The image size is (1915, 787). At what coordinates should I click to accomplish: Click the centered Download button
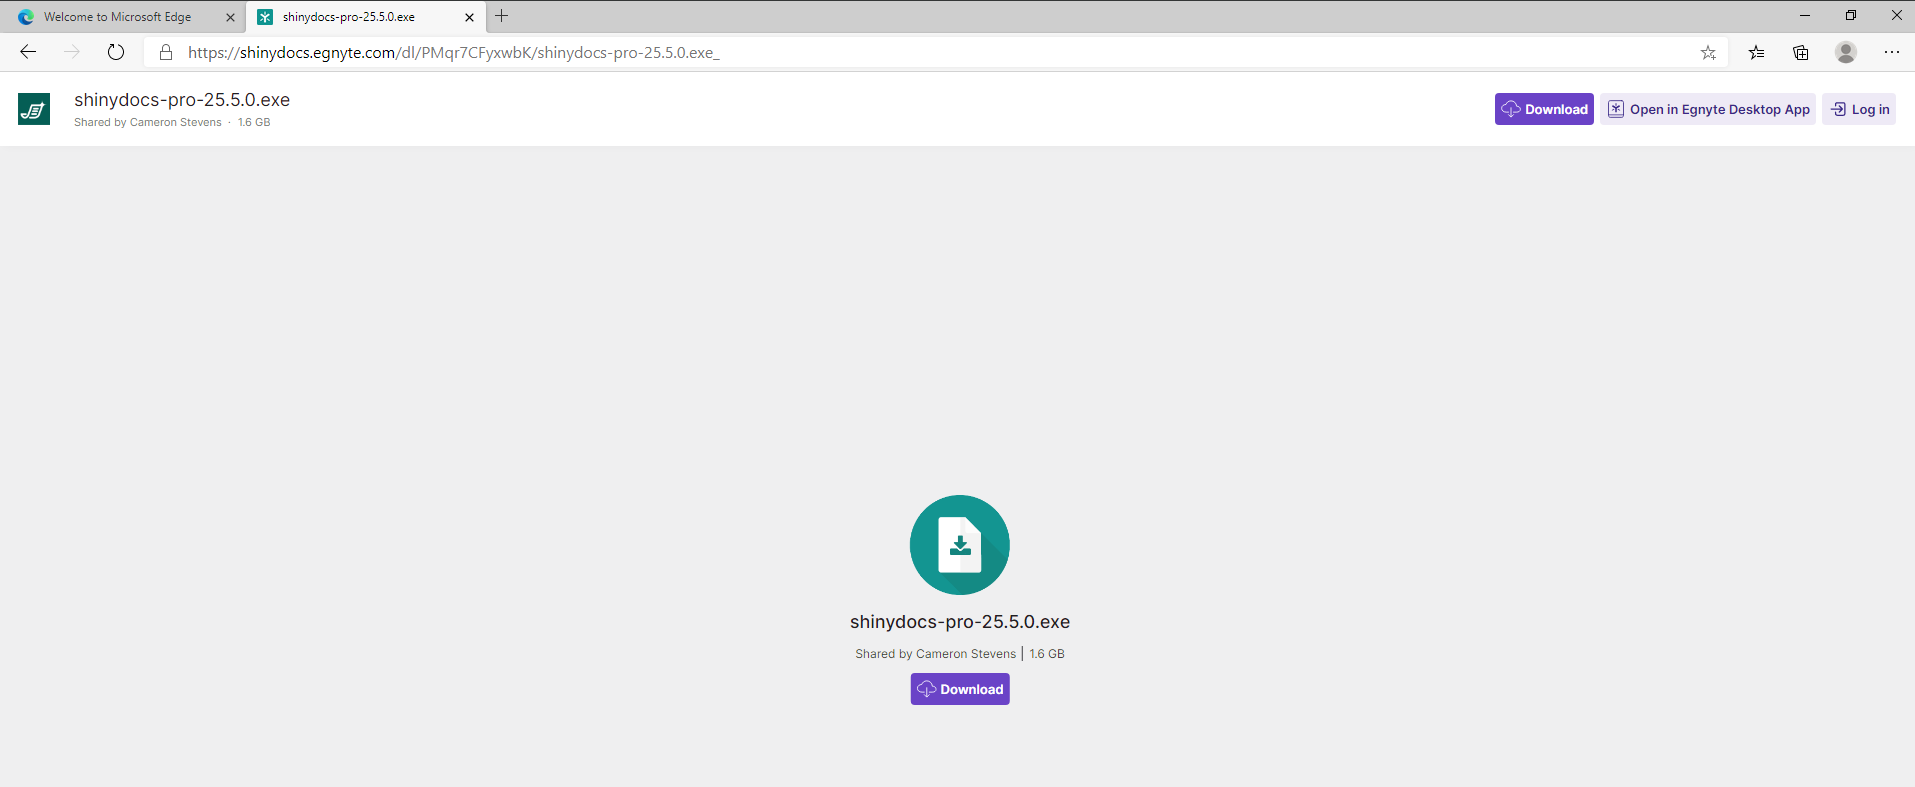[x=959, y=689]
